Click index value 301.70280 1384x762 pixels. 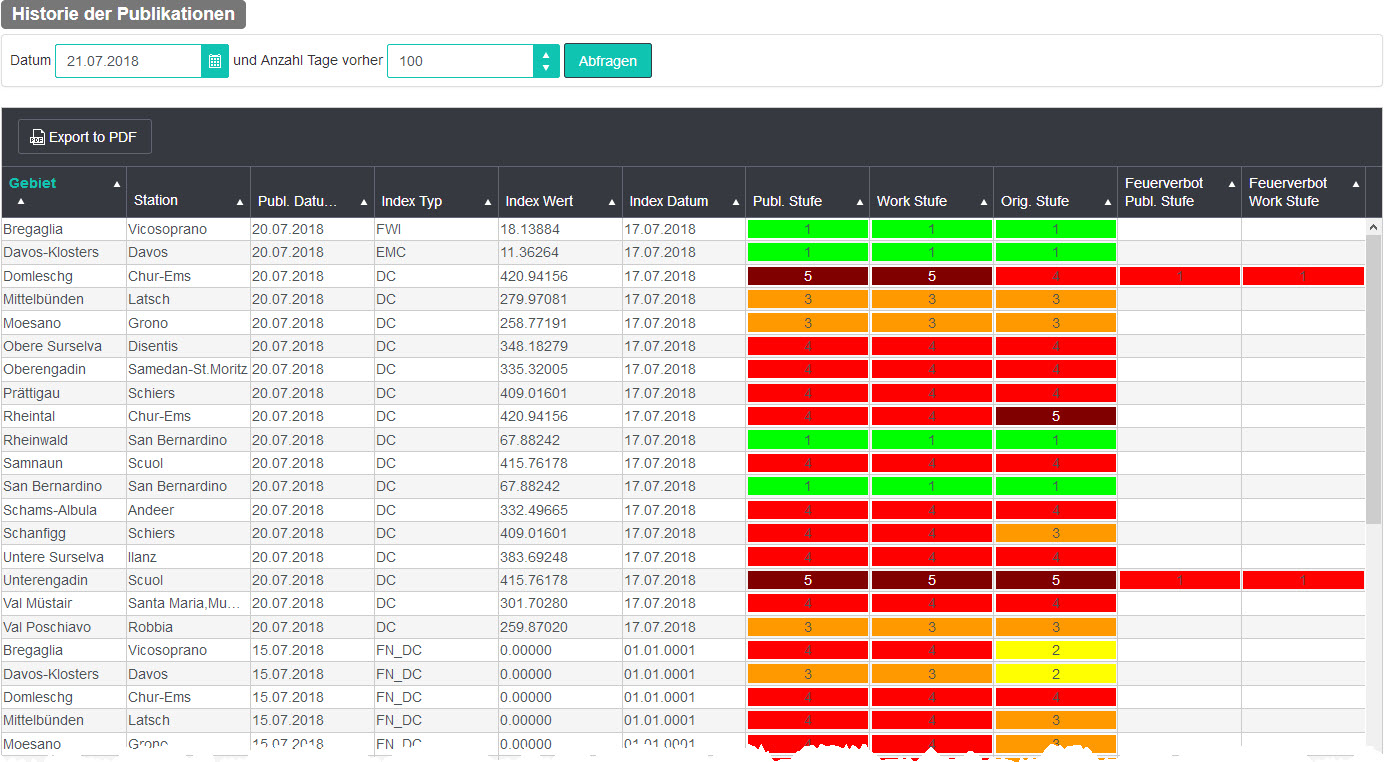(560, 603)
